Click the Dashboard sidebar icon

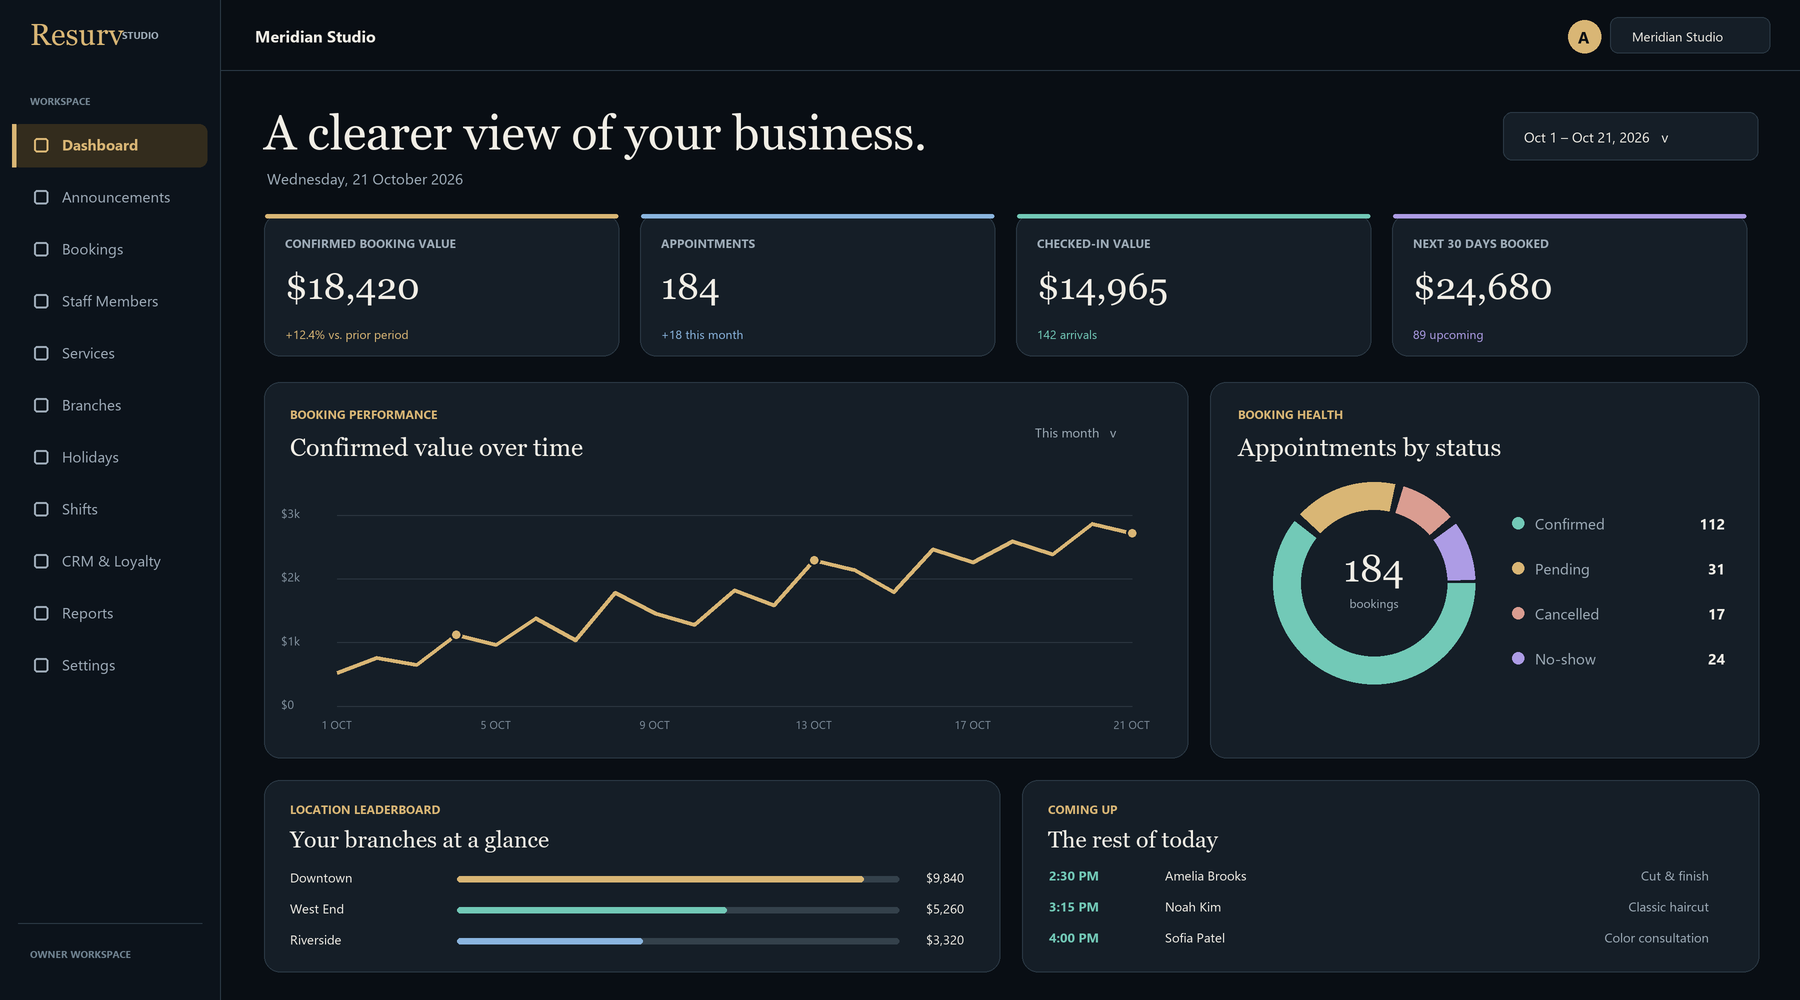[41, 145]
